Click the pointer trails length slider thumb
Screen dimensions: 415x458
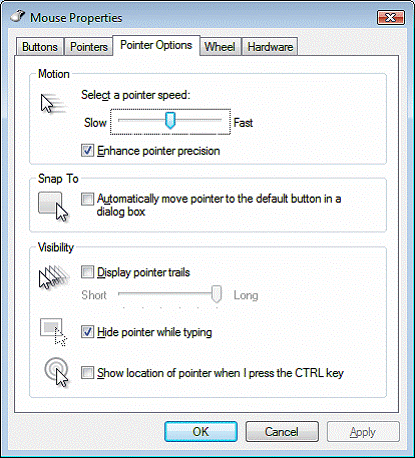[217, 294]
